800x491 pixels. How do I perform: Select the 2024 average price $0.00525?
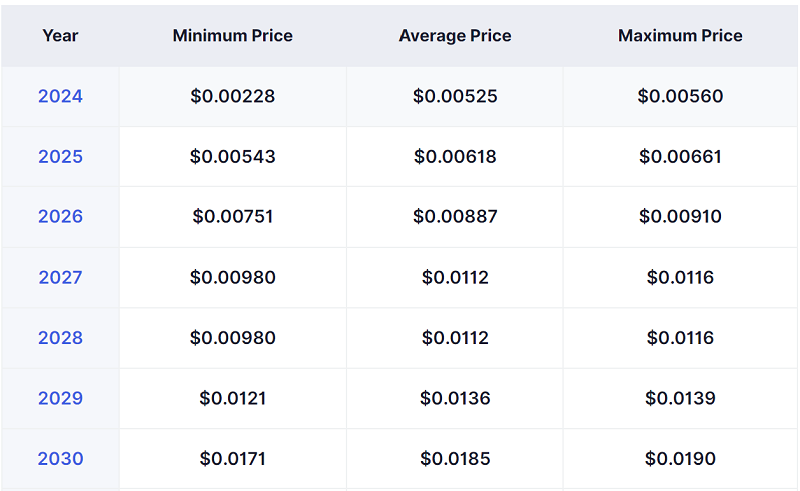point(455,96)
